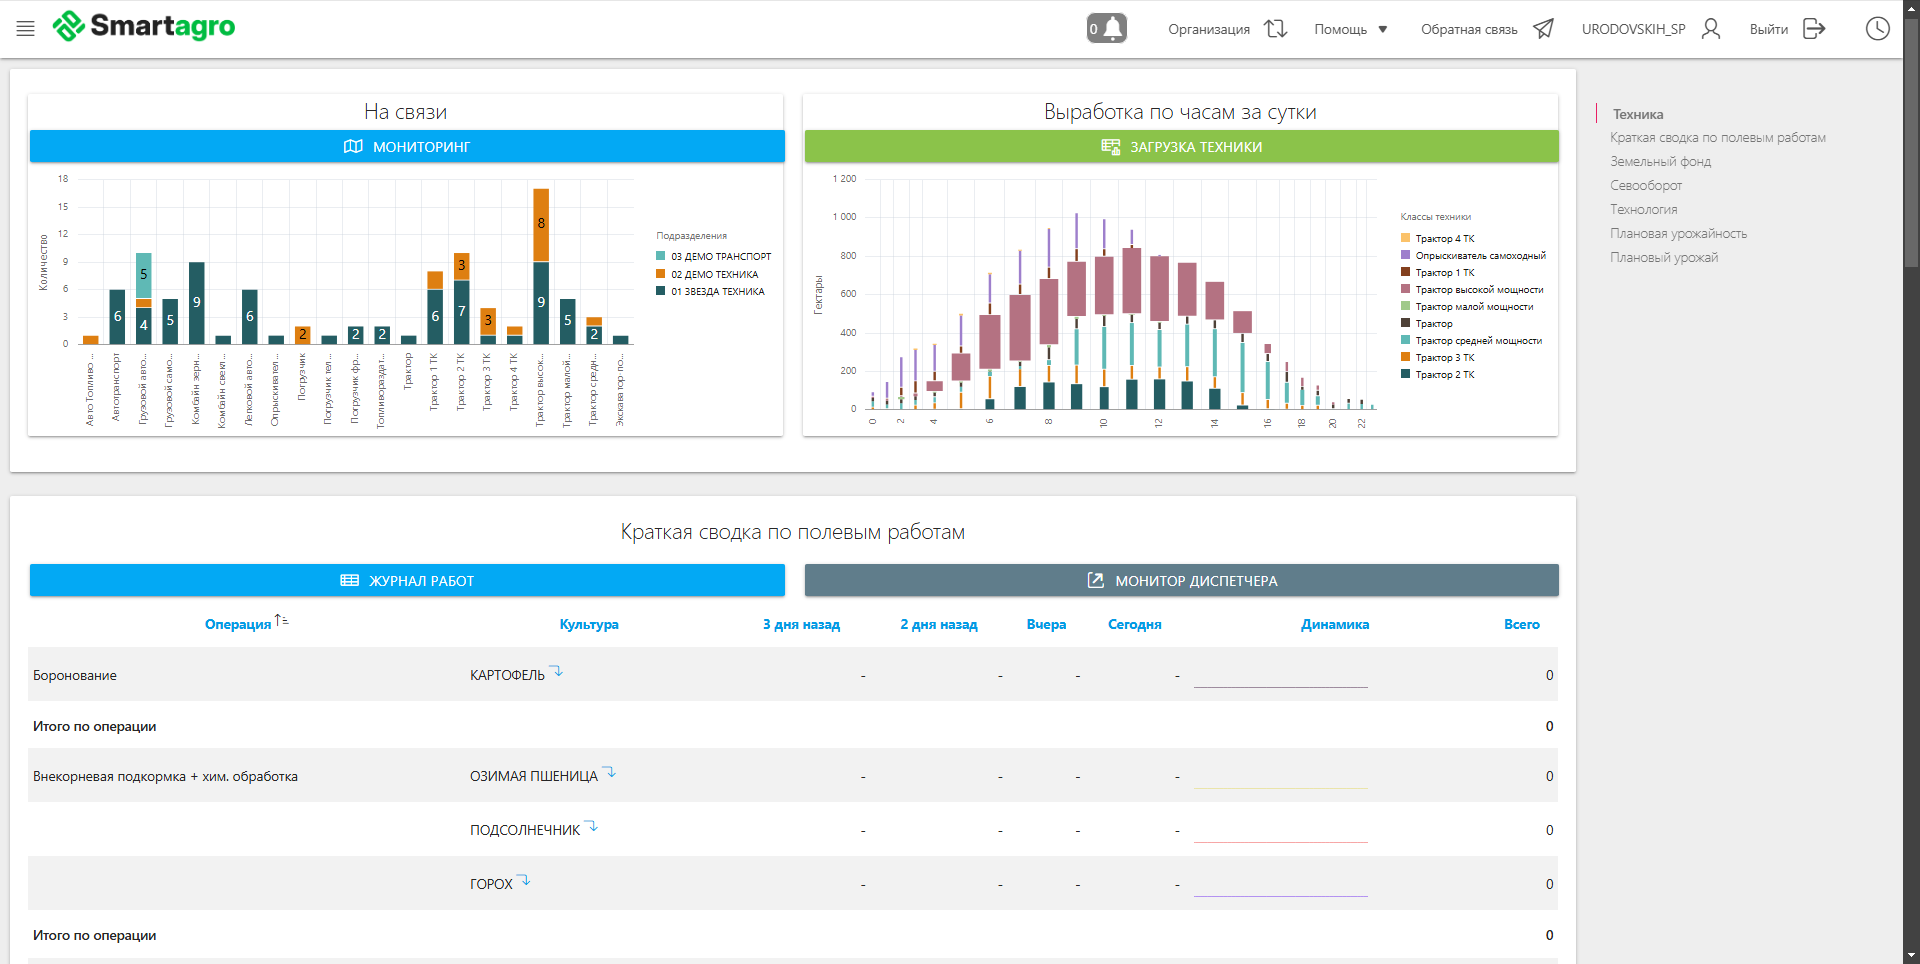Open the user profile icon
The image size is (1920, 964).
[x=1711, y=29]
